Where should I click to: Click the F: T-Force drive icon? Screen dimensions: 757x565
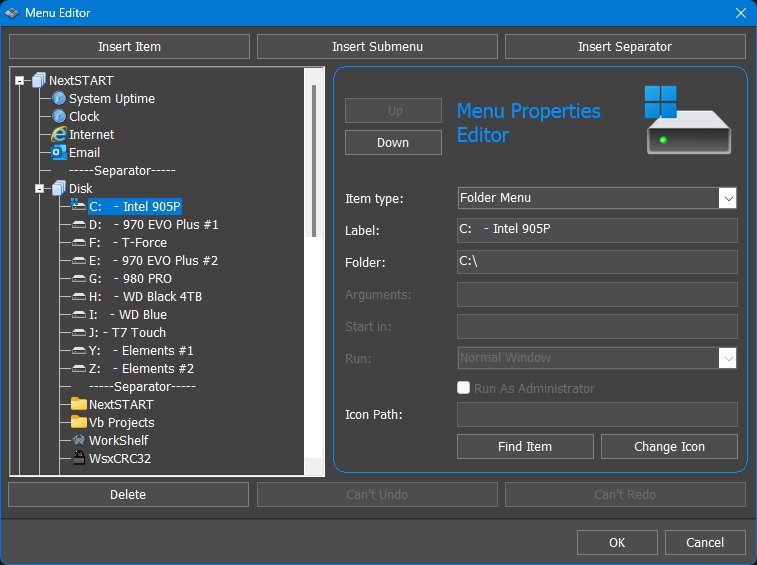[x=79, y=242]
